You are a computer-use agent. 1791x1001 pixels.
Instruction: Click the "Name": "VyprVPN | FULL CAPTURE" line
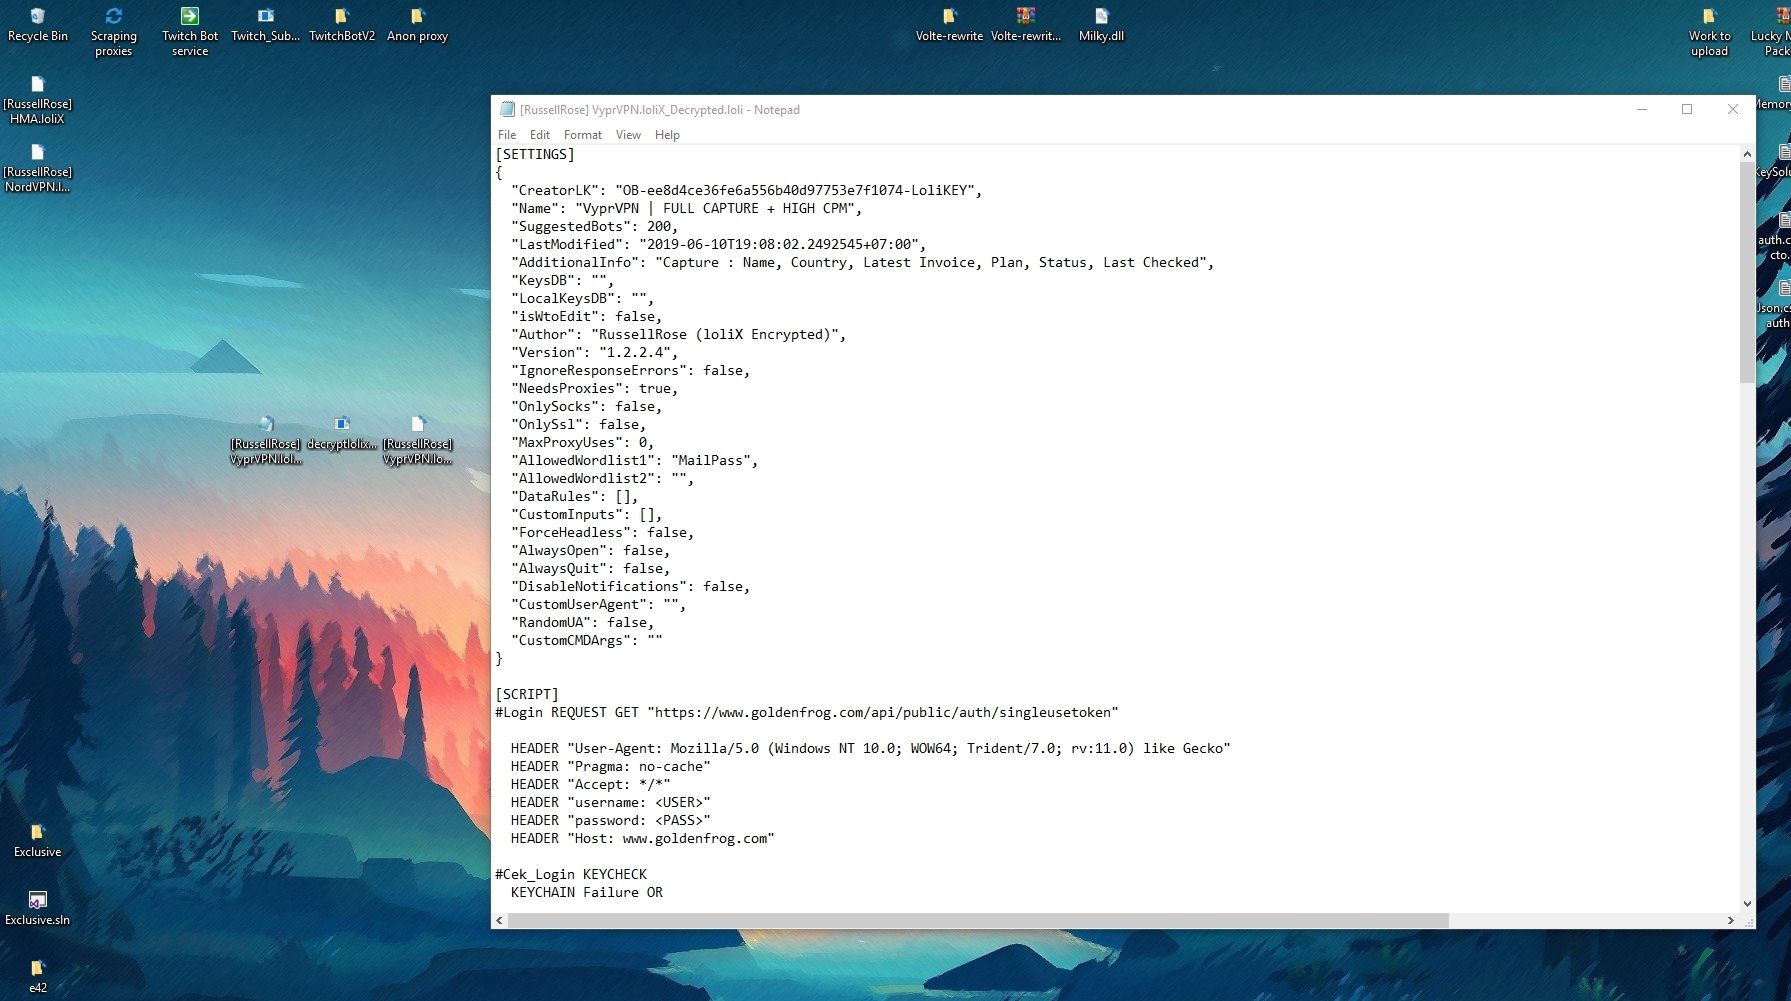coord(686,208)
